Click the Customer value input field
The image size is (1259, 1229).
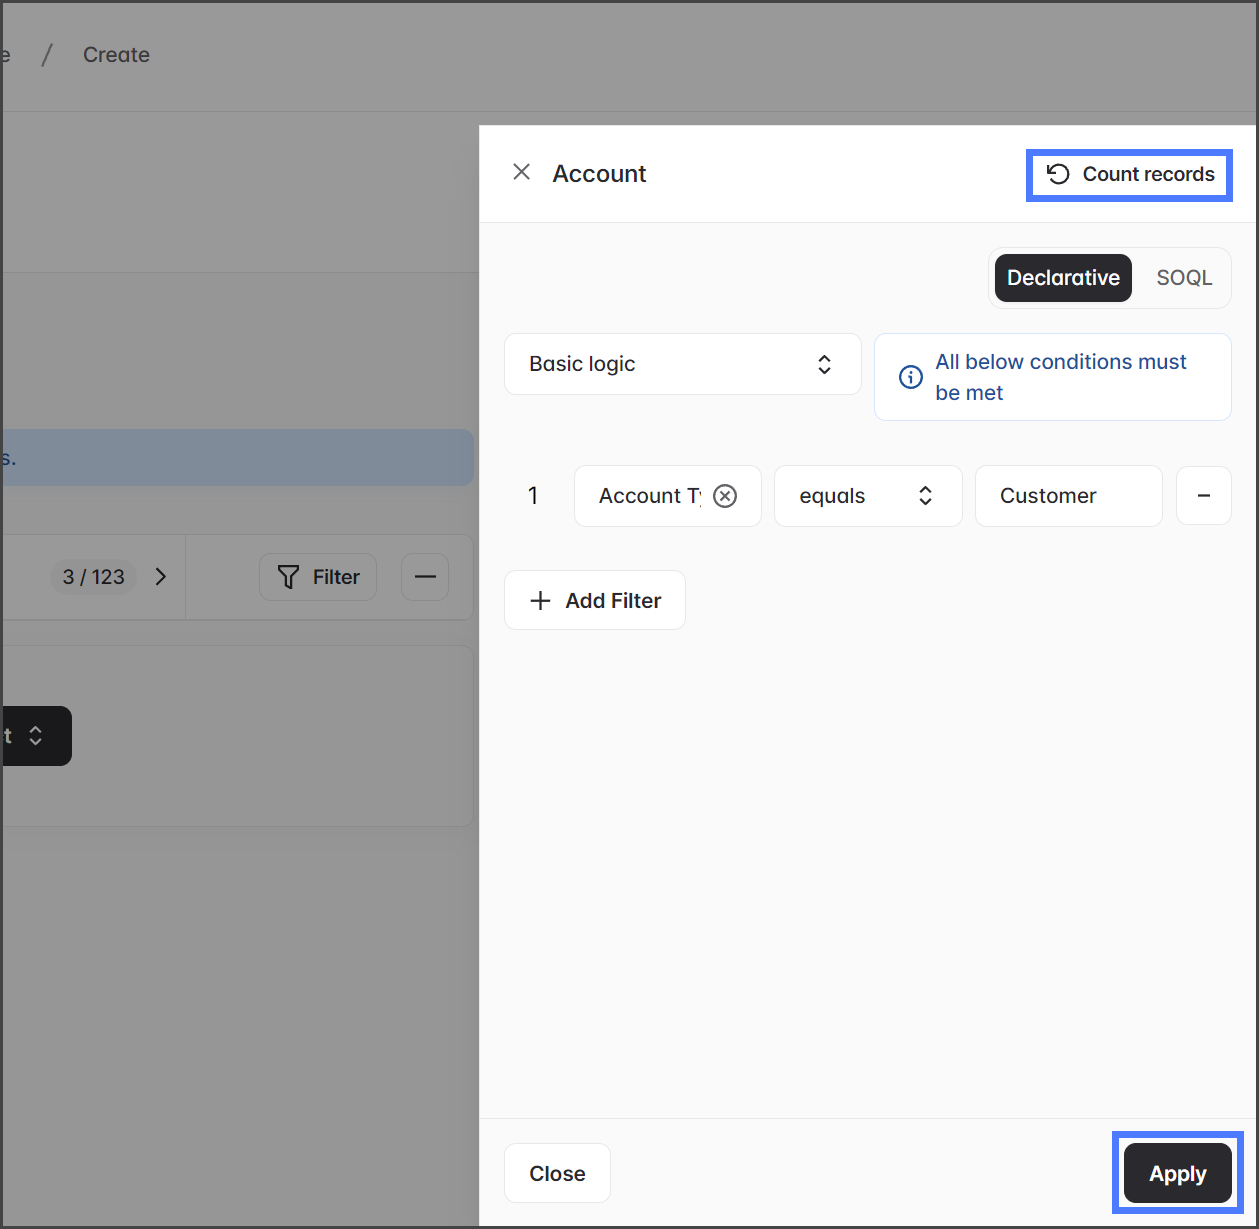[x=1067, y=496]
